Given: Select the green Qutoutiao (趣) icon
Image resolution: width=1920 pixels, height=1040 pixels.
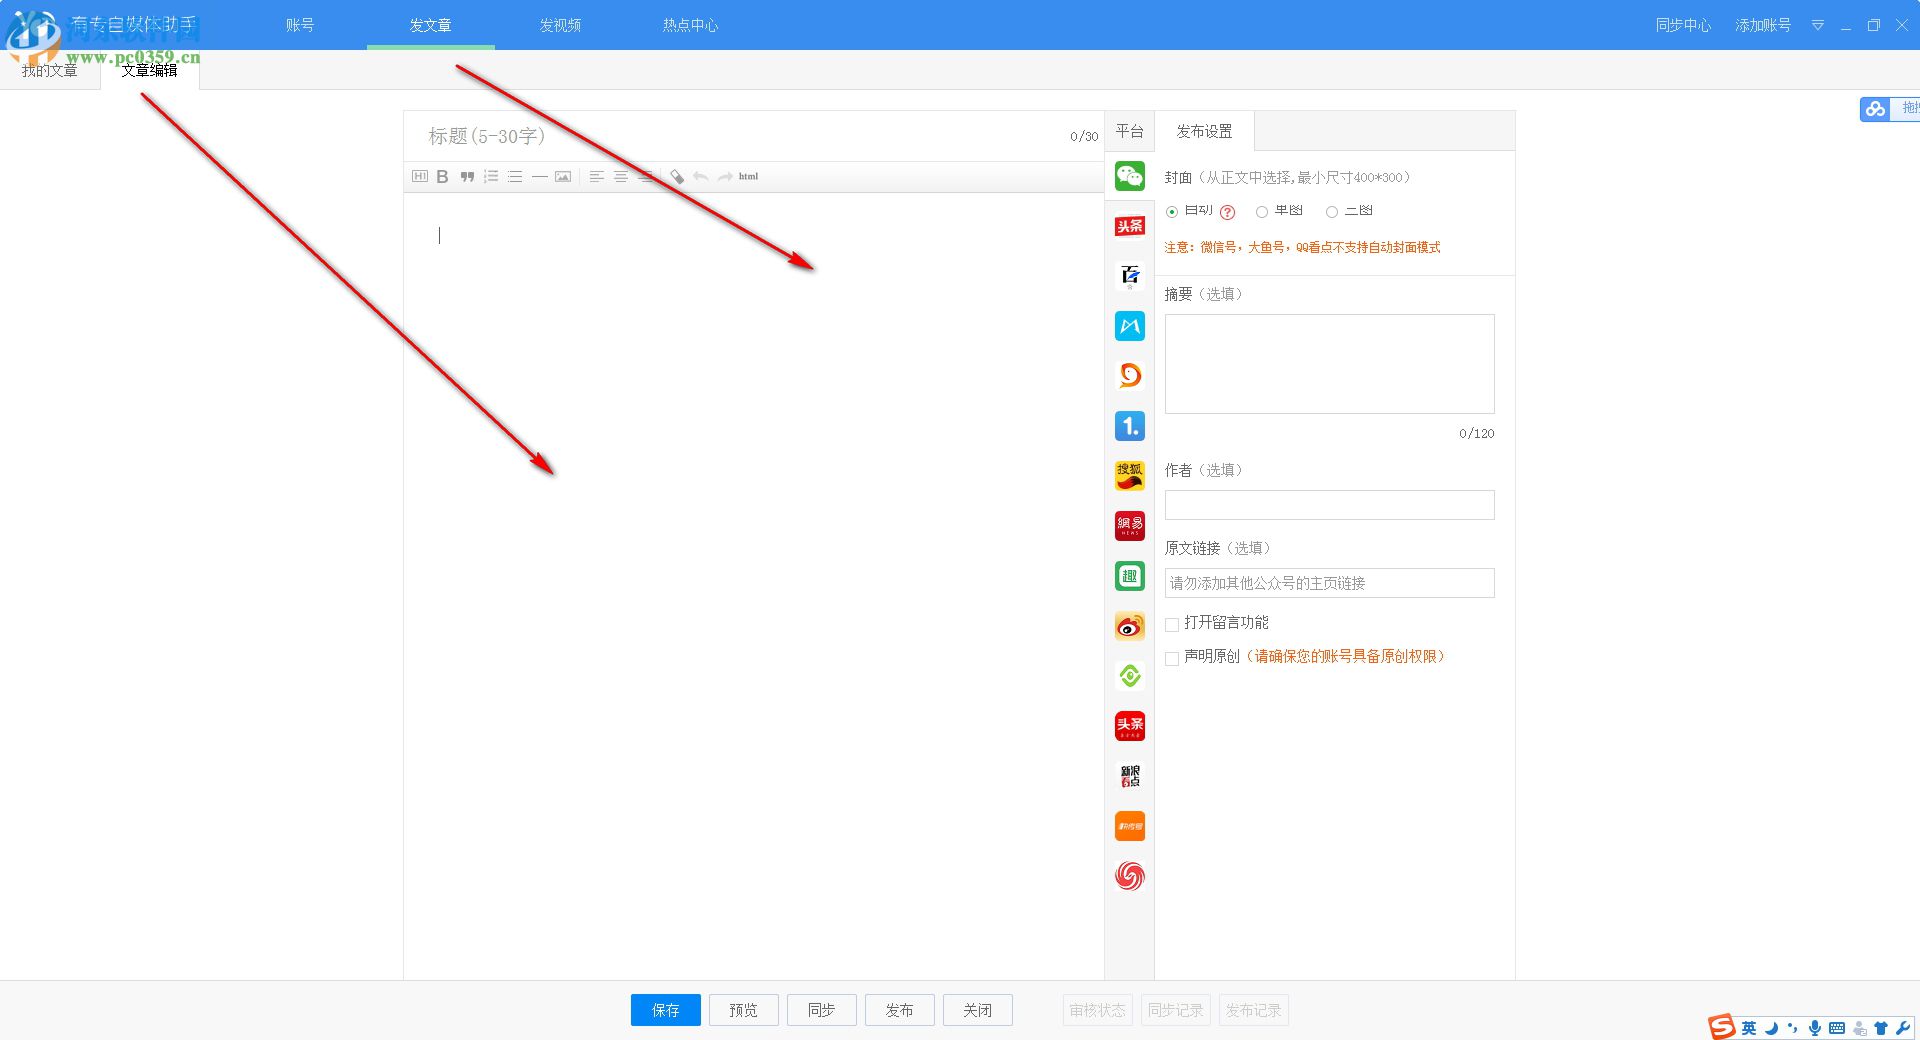Looking at the screenshot, I should (1130, 576).
